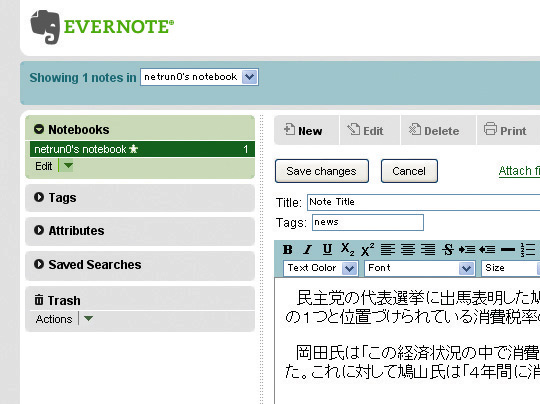540x404 pixels.
Task: Click inside the note body text area
Action: click(x=408, y=341)
